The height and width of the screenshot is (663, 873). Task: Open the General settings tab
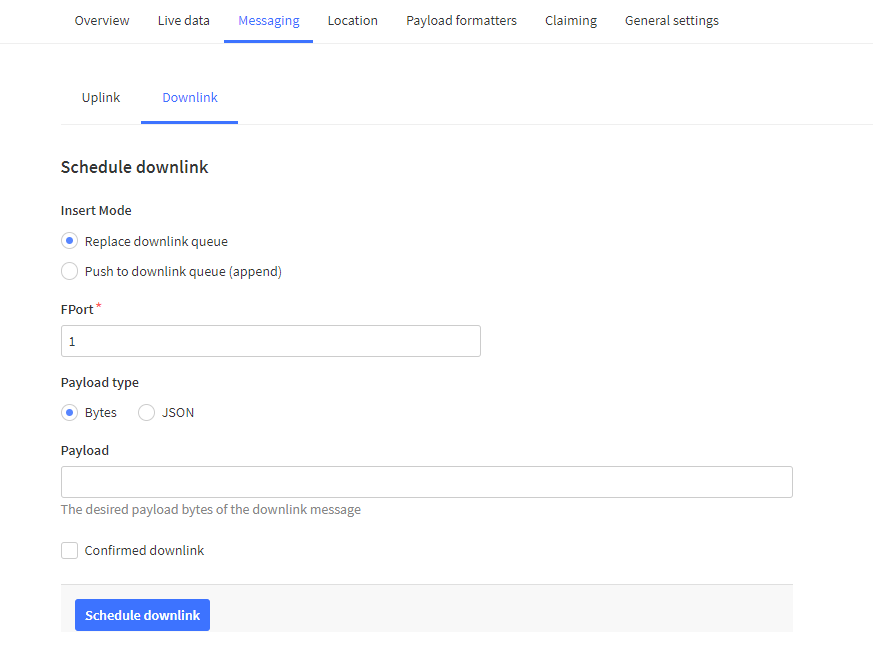click(671, 20)
